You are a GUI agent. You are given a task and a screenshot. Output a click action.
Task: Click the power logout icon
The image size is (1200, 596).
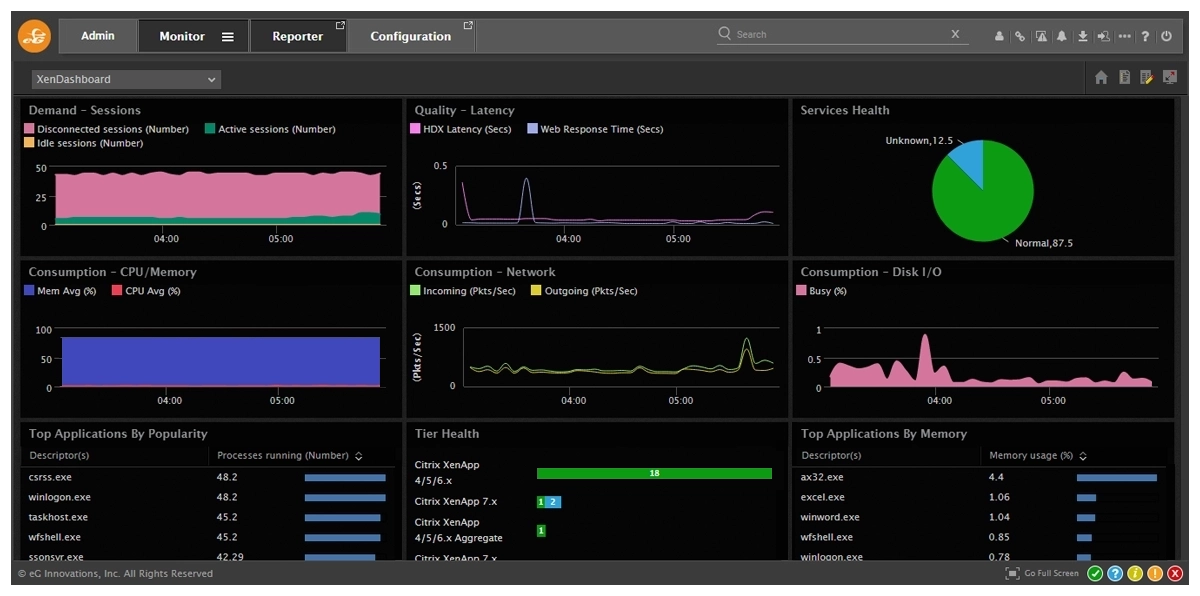point(1167,36)
